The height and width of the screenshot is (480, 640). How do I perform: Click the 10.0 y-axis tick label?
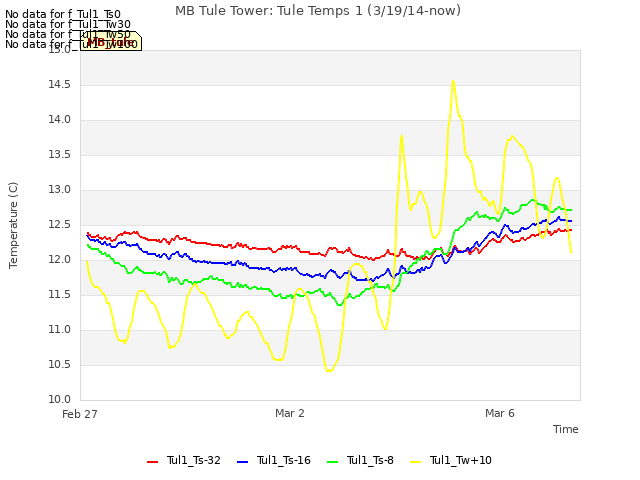tap(60, 400)
